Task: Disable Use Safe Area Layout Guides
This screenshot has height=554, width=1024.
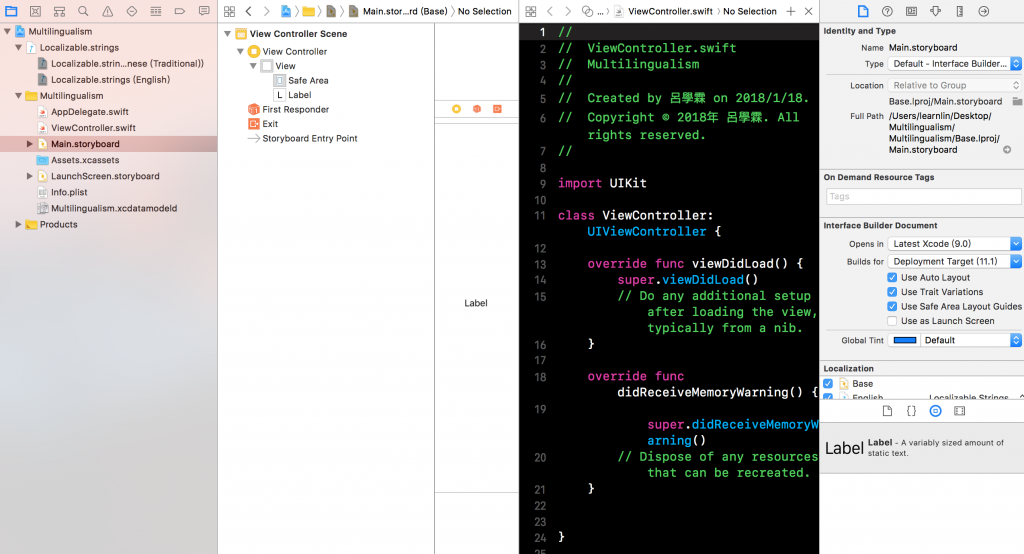Action: [x=892, y=306]
